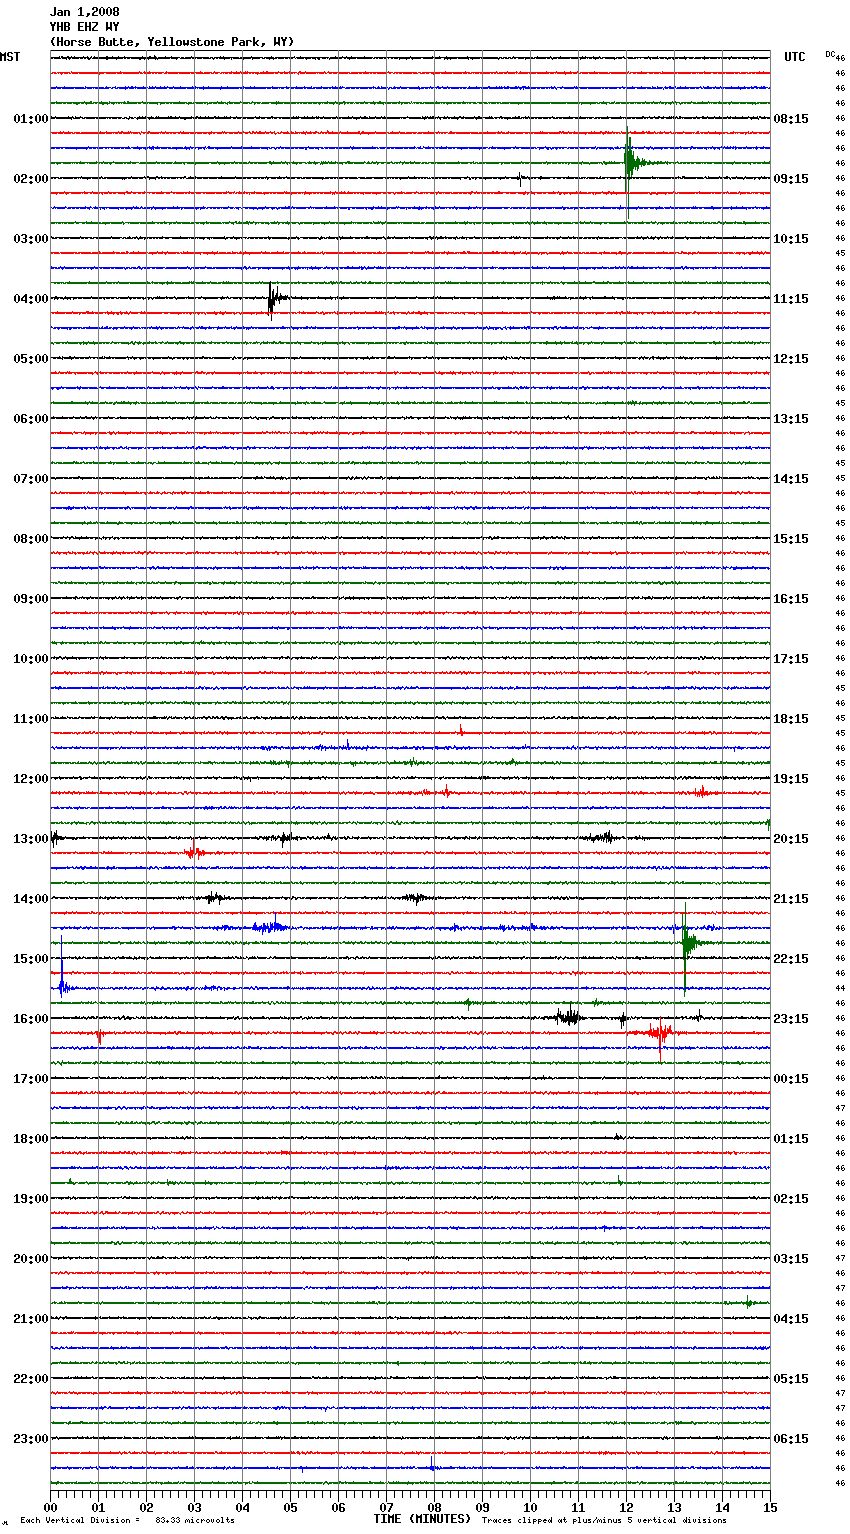
Task: Click the Each Vertical Division 83.33 microvolts note
Action: pos(127,1521)
